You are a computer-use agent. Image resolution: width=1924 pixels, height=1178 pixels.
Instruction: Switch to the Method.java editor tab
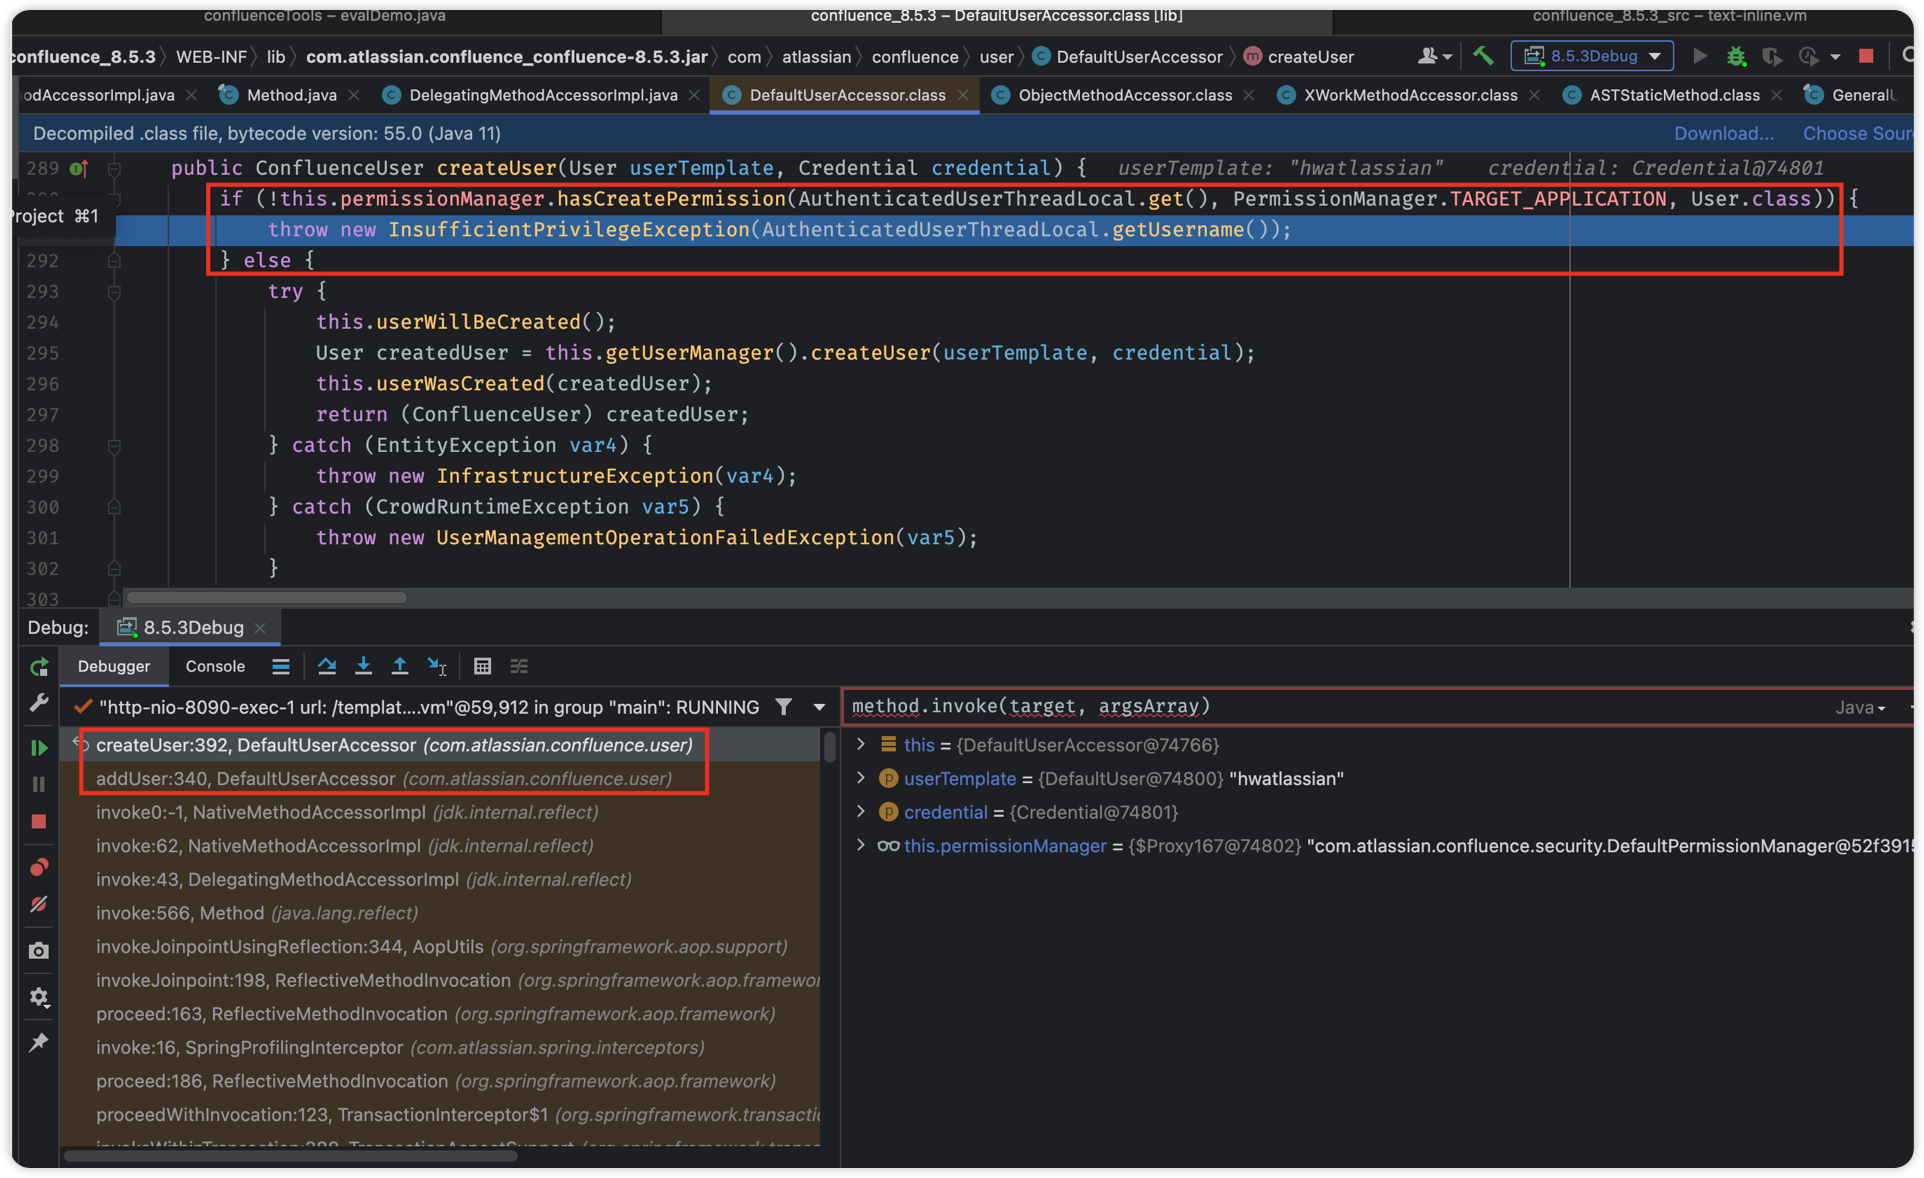pos(290,95)
